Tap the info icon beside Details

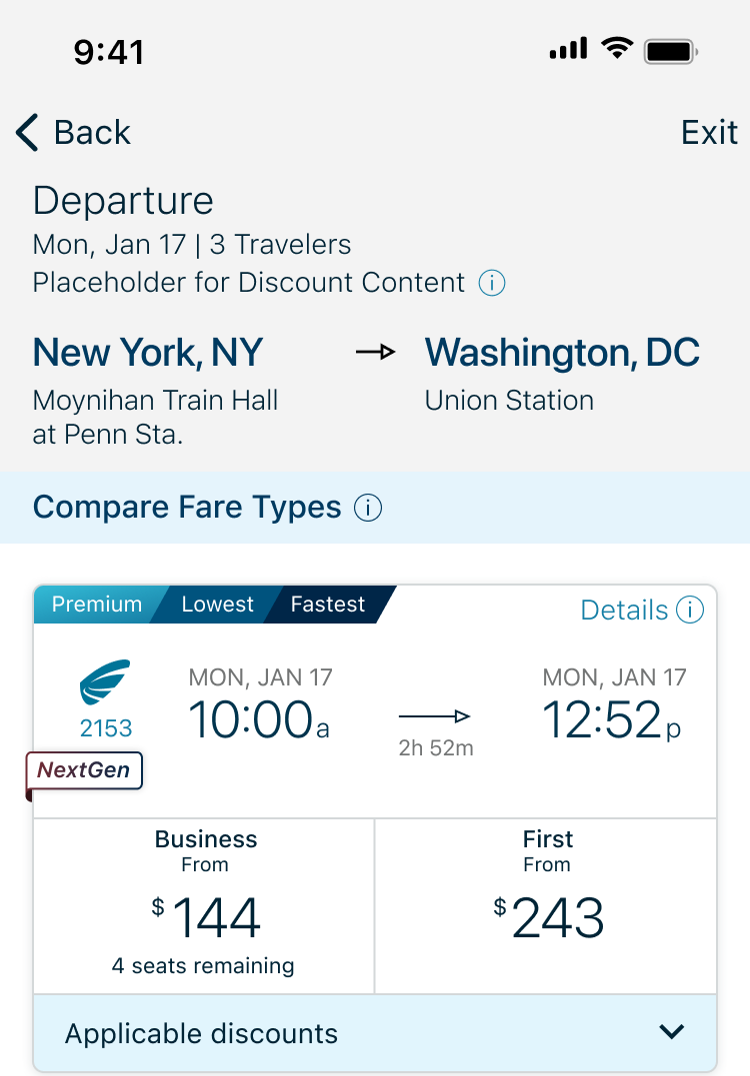coord(690,609)
